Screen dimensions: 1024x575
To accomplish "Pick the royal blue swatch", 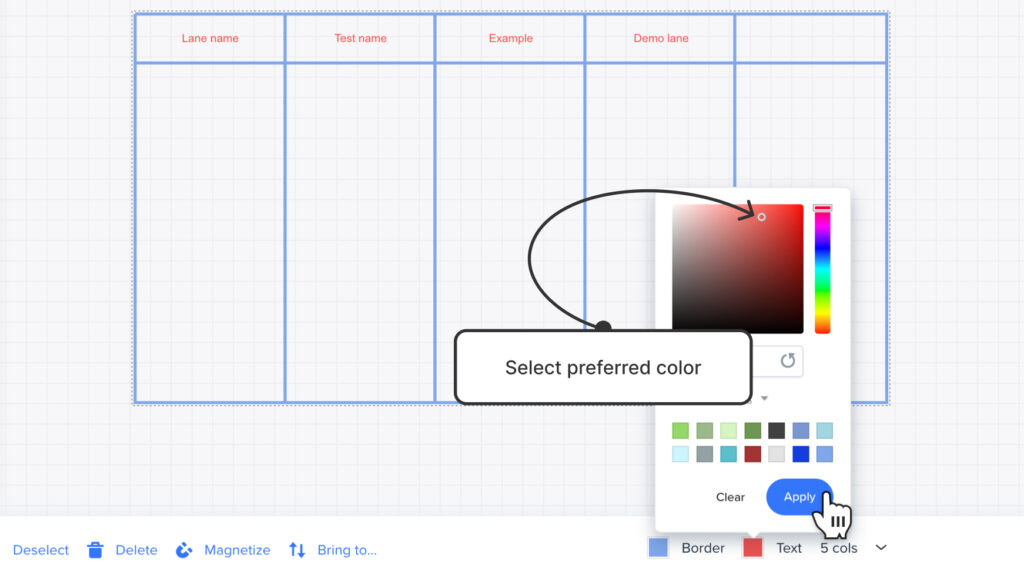I will pyautogui.click(x=801, y=454).
